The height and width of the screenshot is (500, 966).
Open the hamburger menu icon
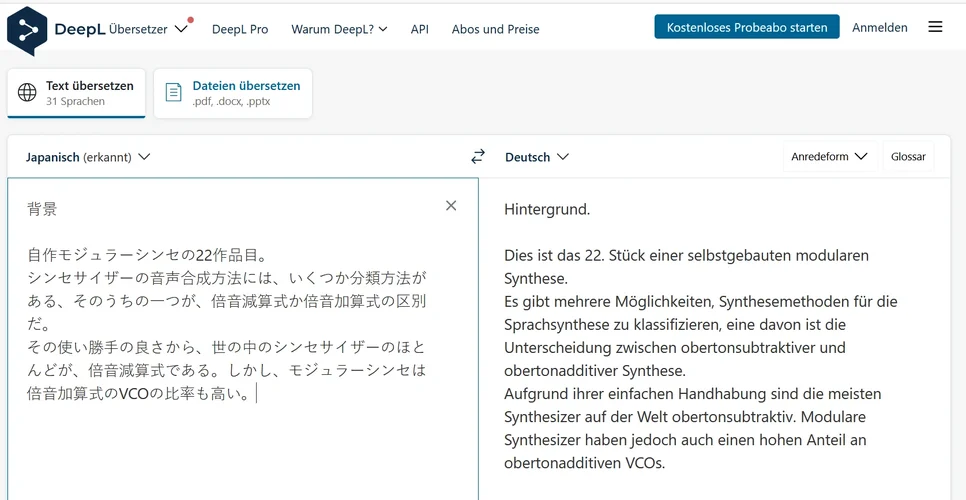[935, 27]
